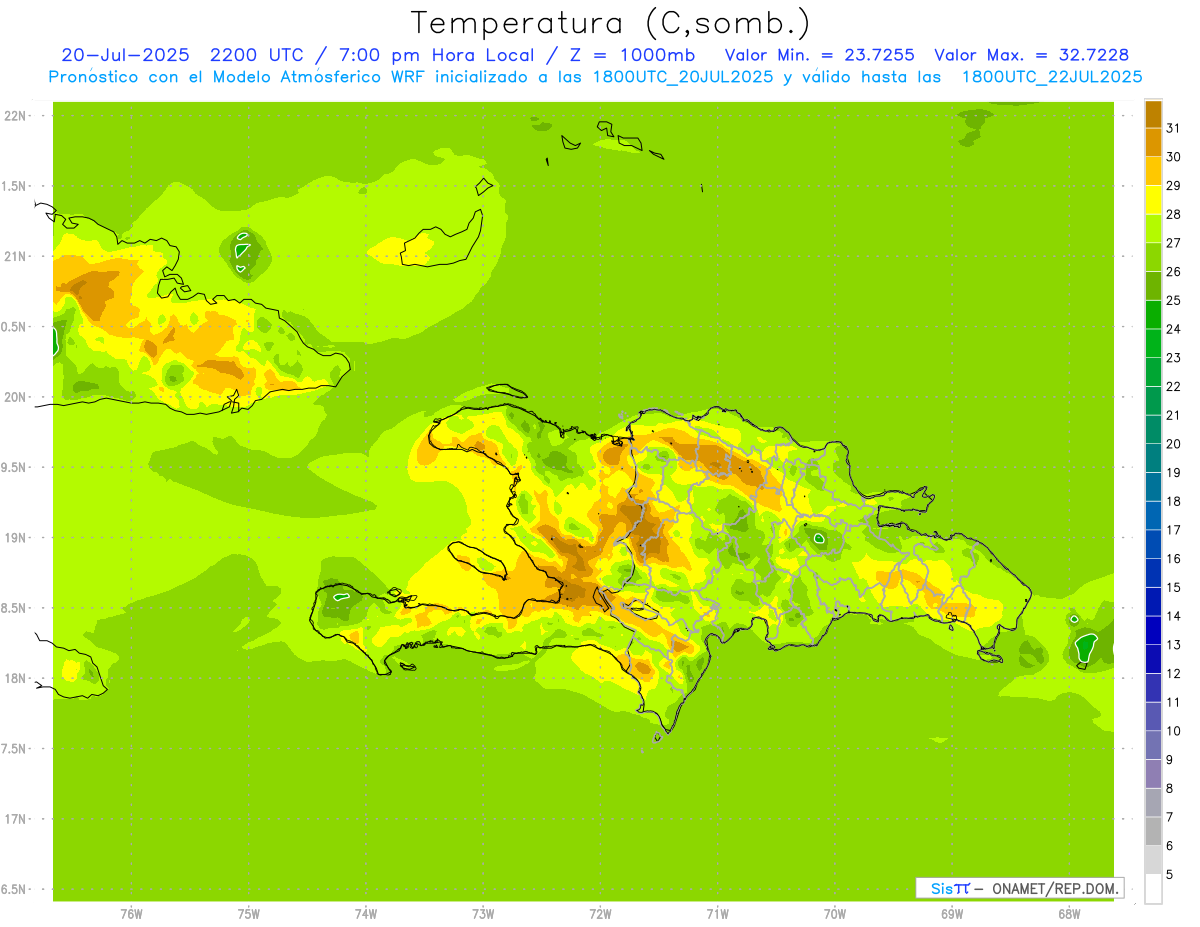Click the '68W' longitude label
Screen dimensions: 1200x927
pos(1069,914)
